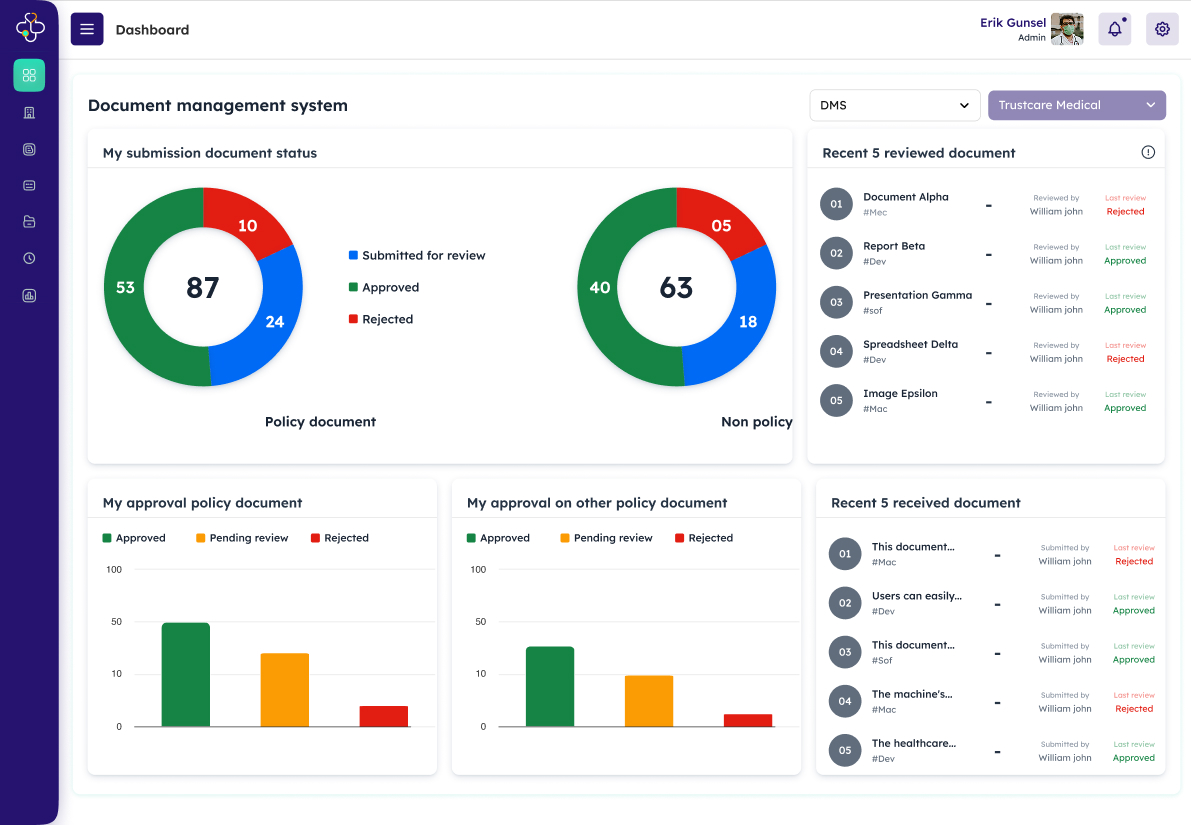This screenshot has height=825, width=1191.
Task: Toggle the Submitted for review legend item
Action: (x=417, y=255)
